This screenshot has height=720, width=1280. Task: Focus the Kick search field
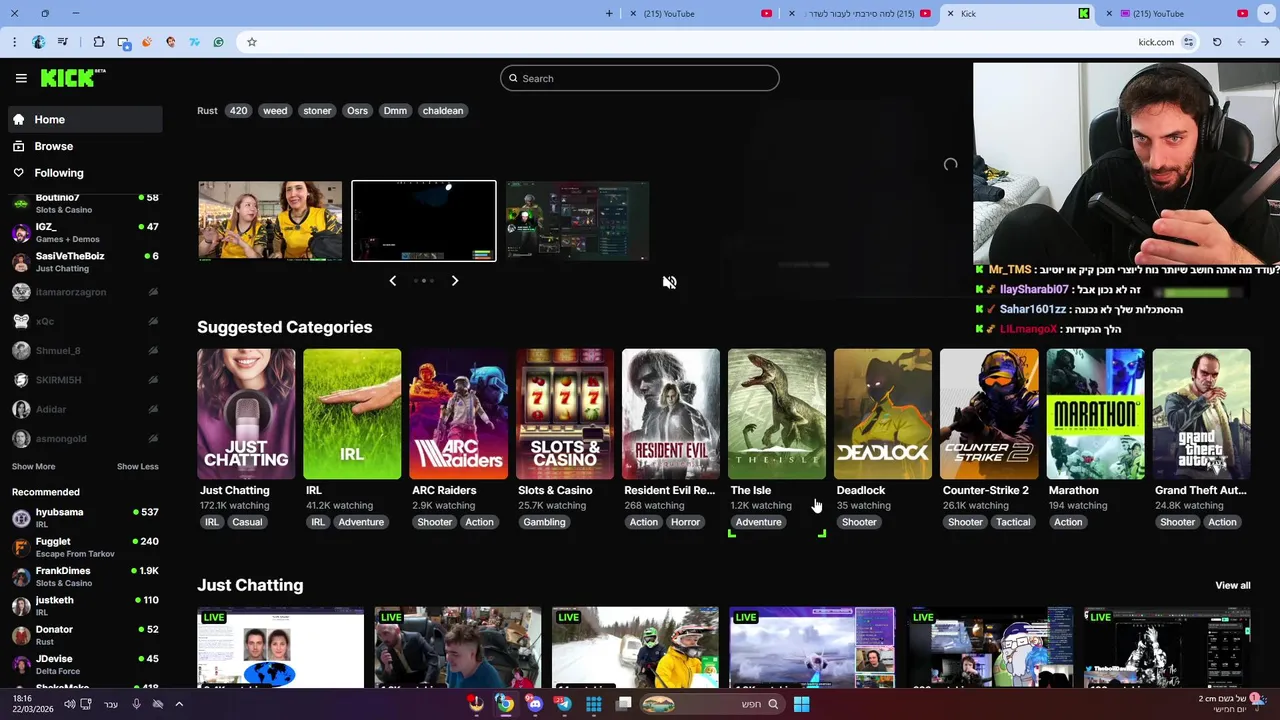pyautogui.click(x=640, y=78)
